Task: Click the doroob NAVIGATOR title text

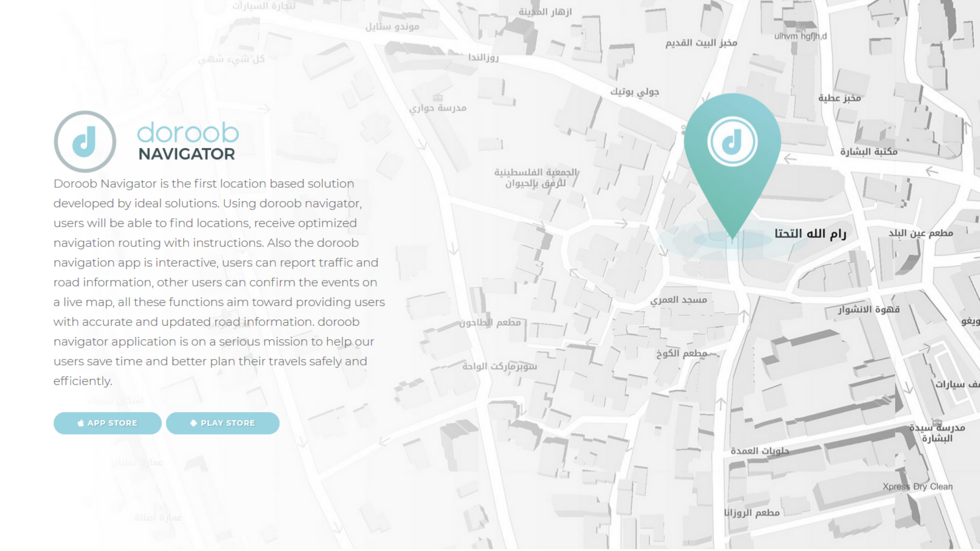Action: tap(187, 142)
